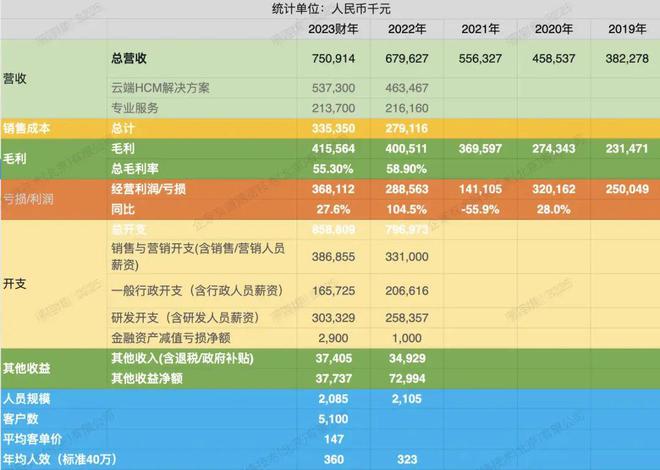Click the 2019年 column header
This screenshot has height=470, width=660.
click(x=627, y=29)
